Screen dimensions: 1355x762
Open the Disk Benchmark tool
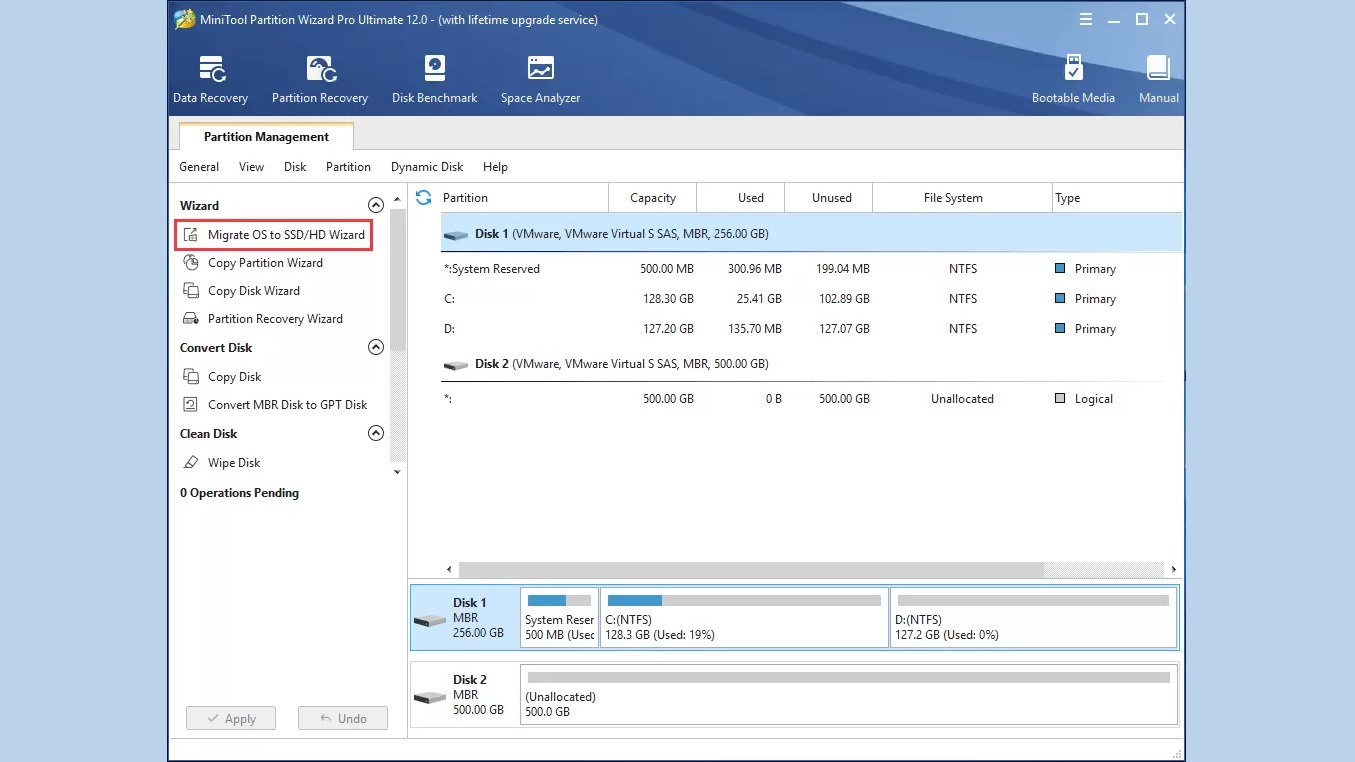(x=434, y=79)
